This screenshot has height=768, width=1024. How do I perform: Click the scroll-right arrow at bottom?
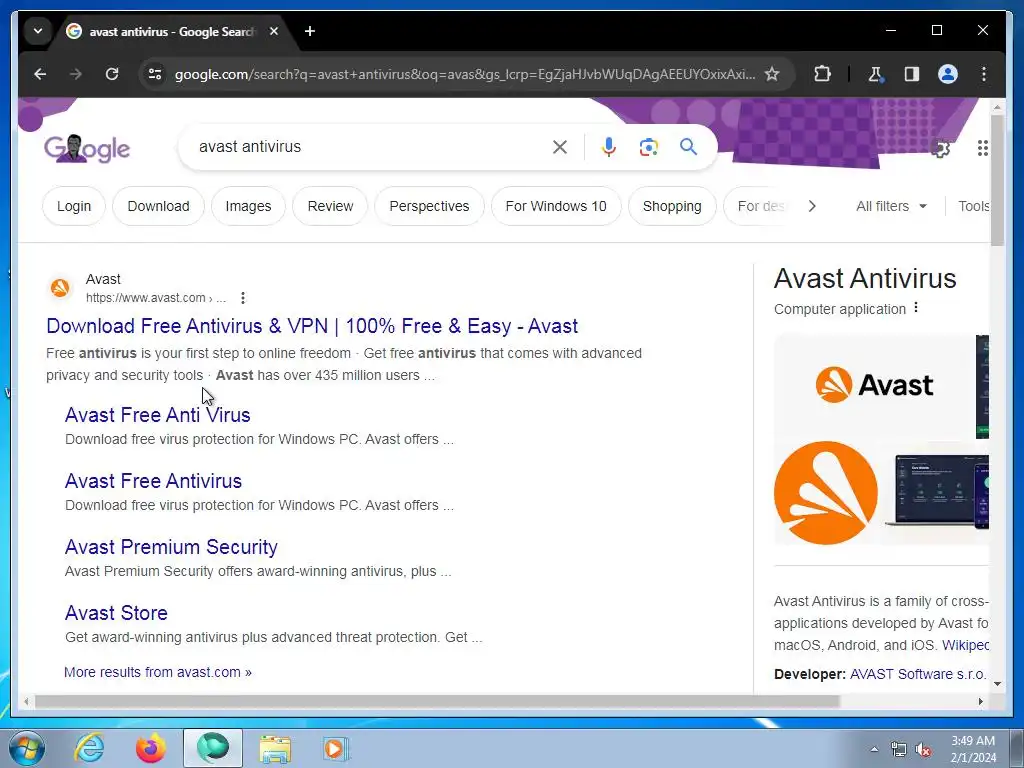[980, 701]
